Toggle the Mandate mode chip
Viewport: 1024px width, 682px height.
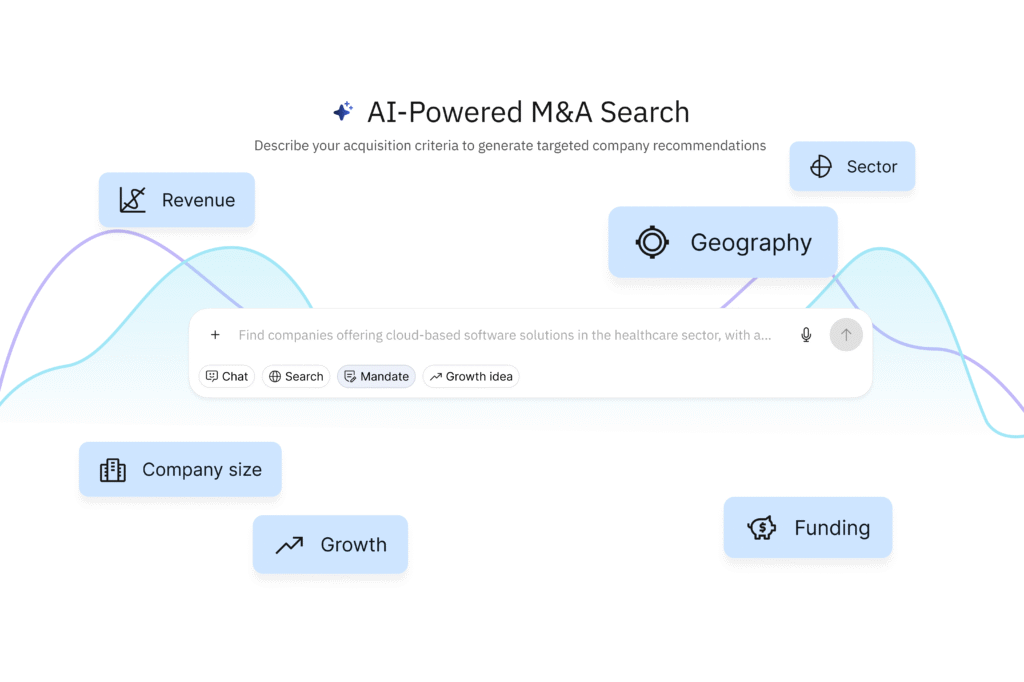[x=376, y=376]
